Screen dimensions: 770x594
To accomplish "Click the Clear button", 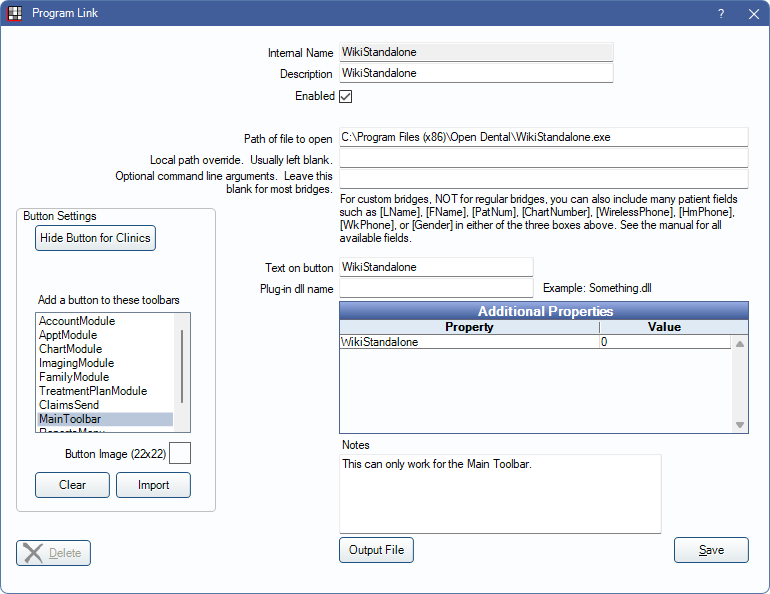I will (72, 485).
